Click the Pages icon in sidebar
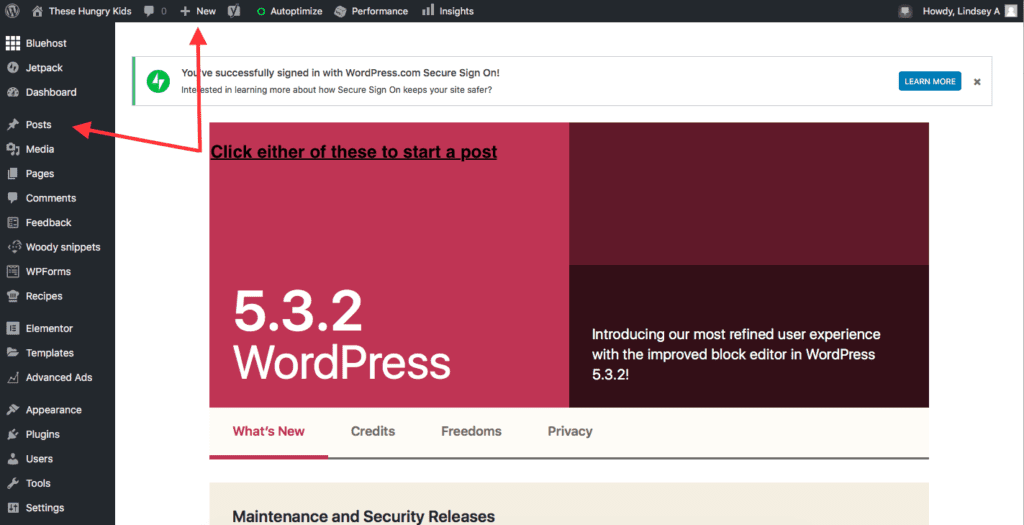1024x525 pixels. (x=12, y=174)
